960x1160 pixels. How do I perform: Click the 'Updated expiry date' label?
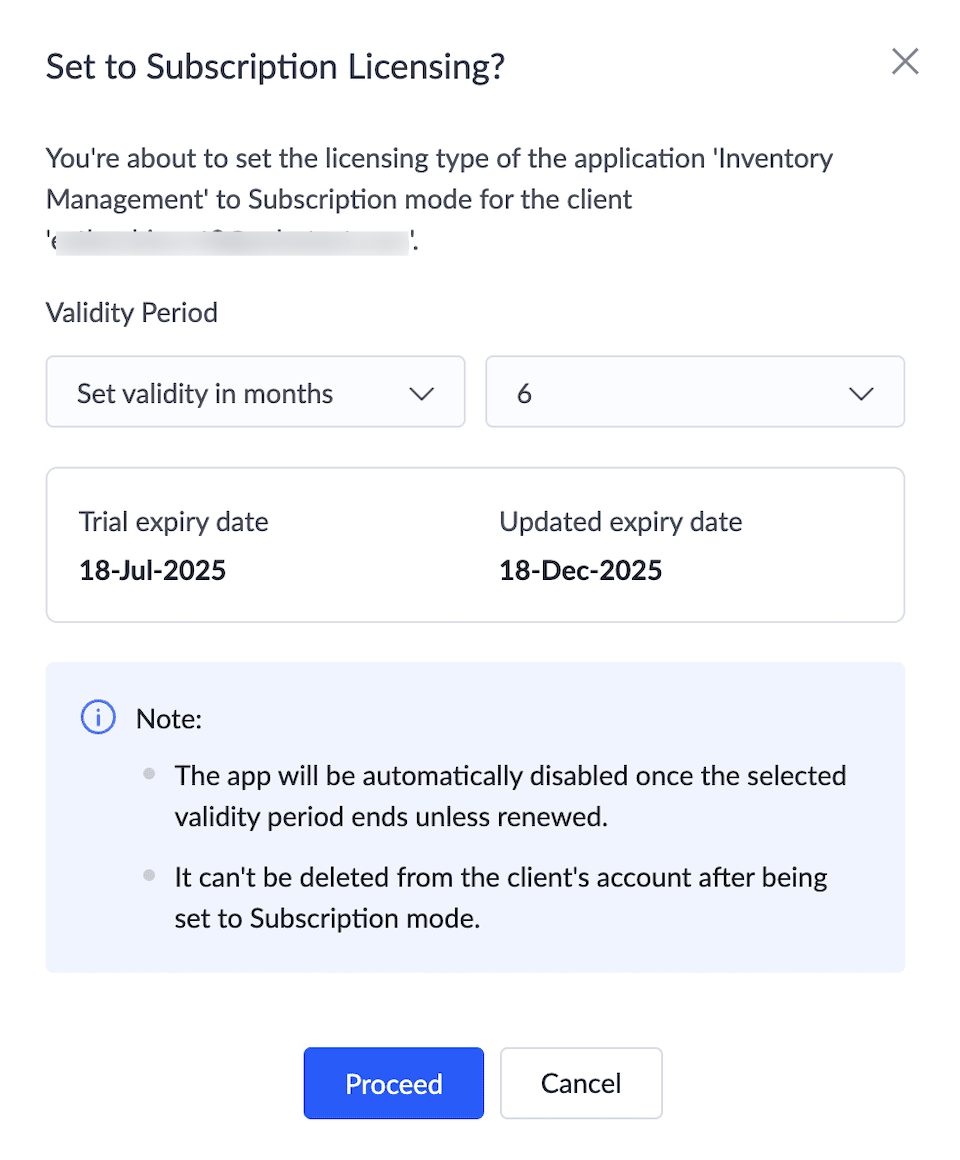click(x=620, y=522)
